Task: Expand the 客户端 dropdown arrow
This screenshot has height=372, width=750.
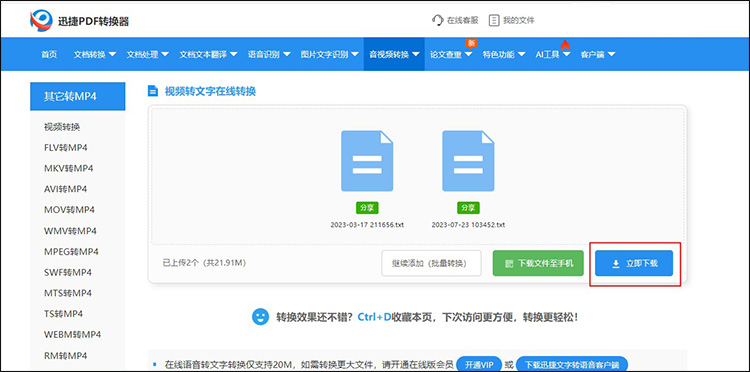Action: pos(611,55)
